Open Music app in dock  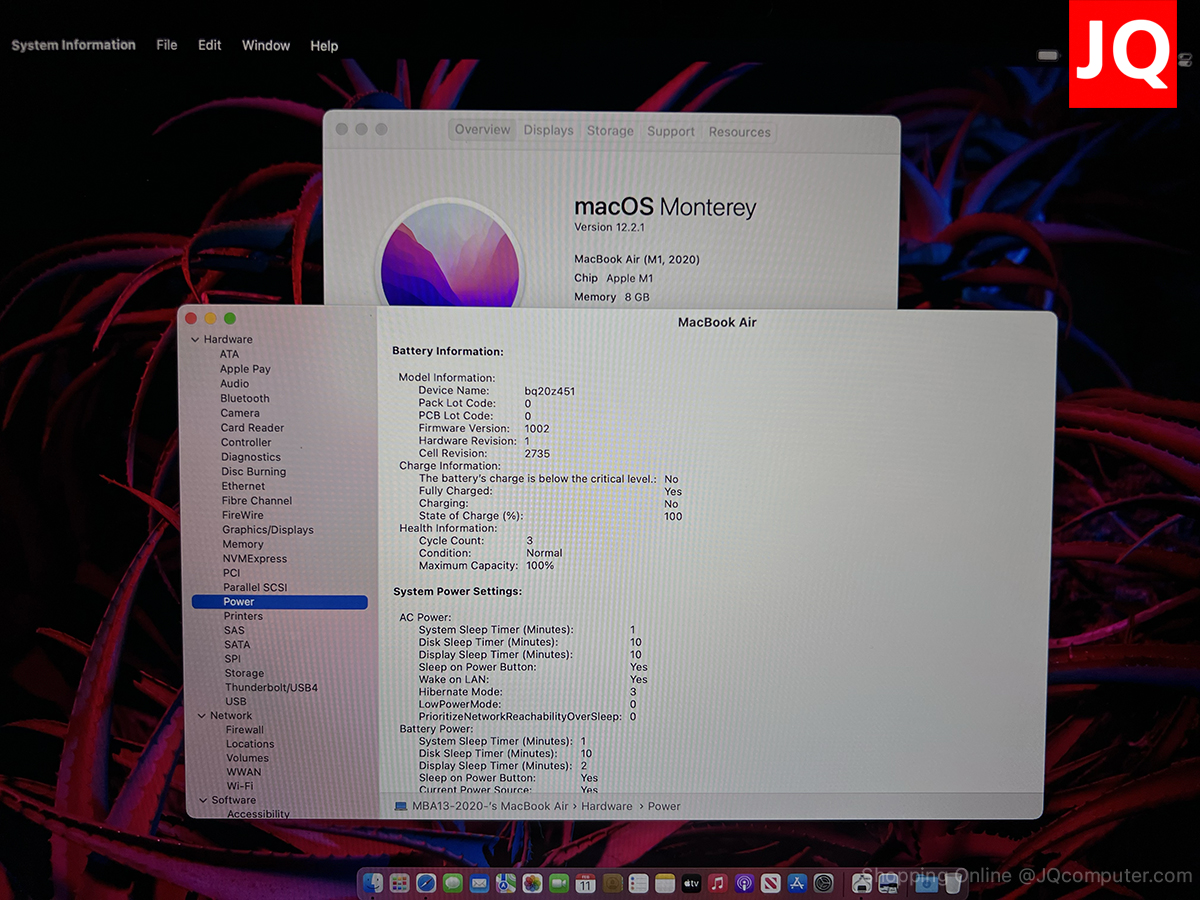[718, 883]
